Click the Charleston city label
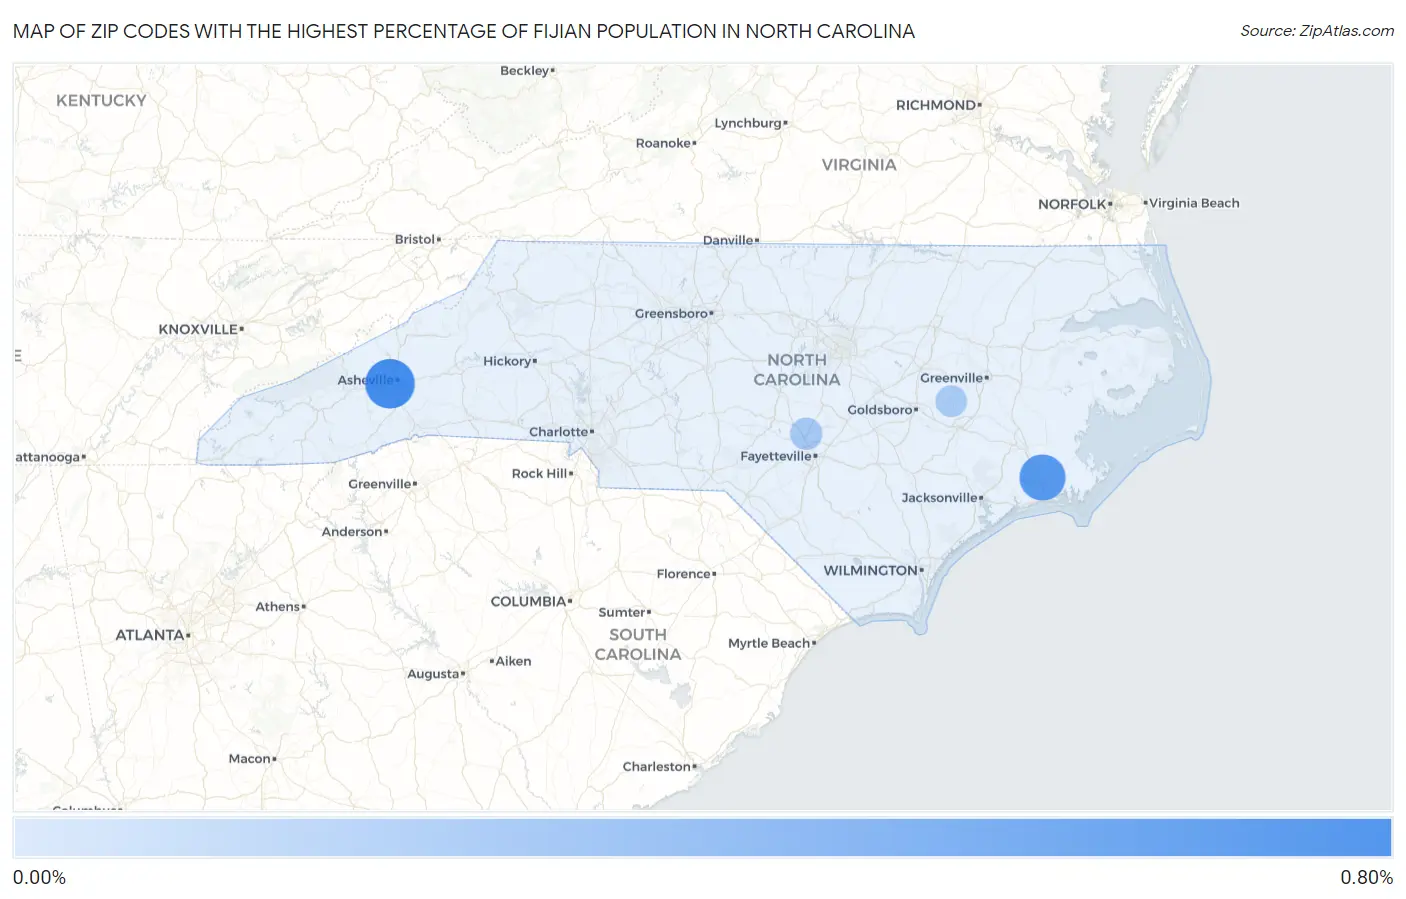Screen dimensions: 1406x899 (657, 767)
